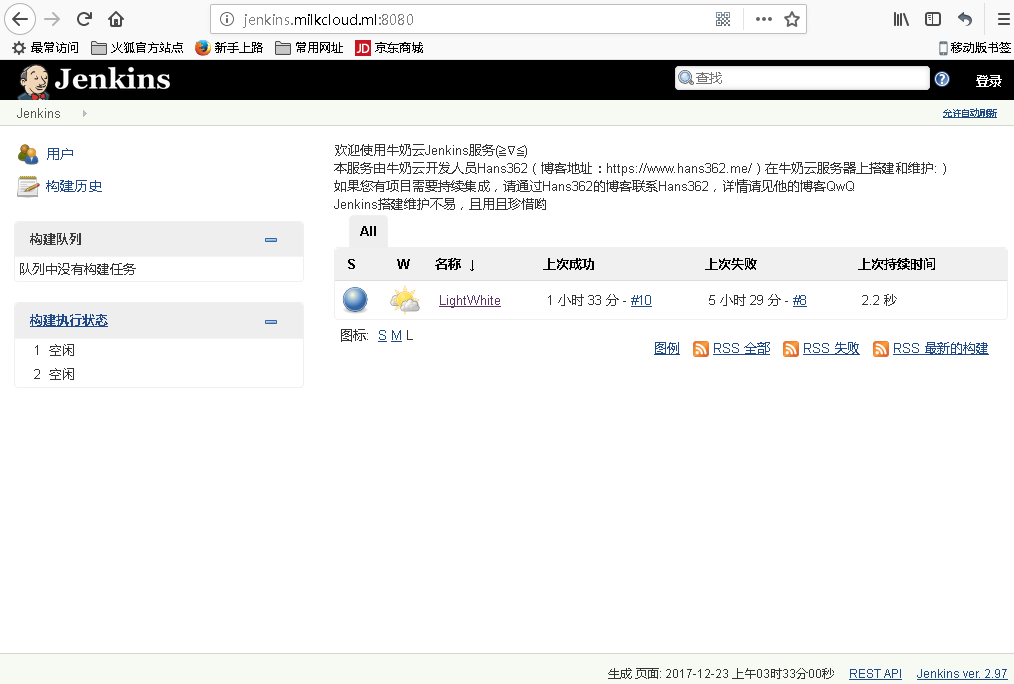Screen dimensions: 1014x684
Task: Open successful build #10 link
Action: 641,301
